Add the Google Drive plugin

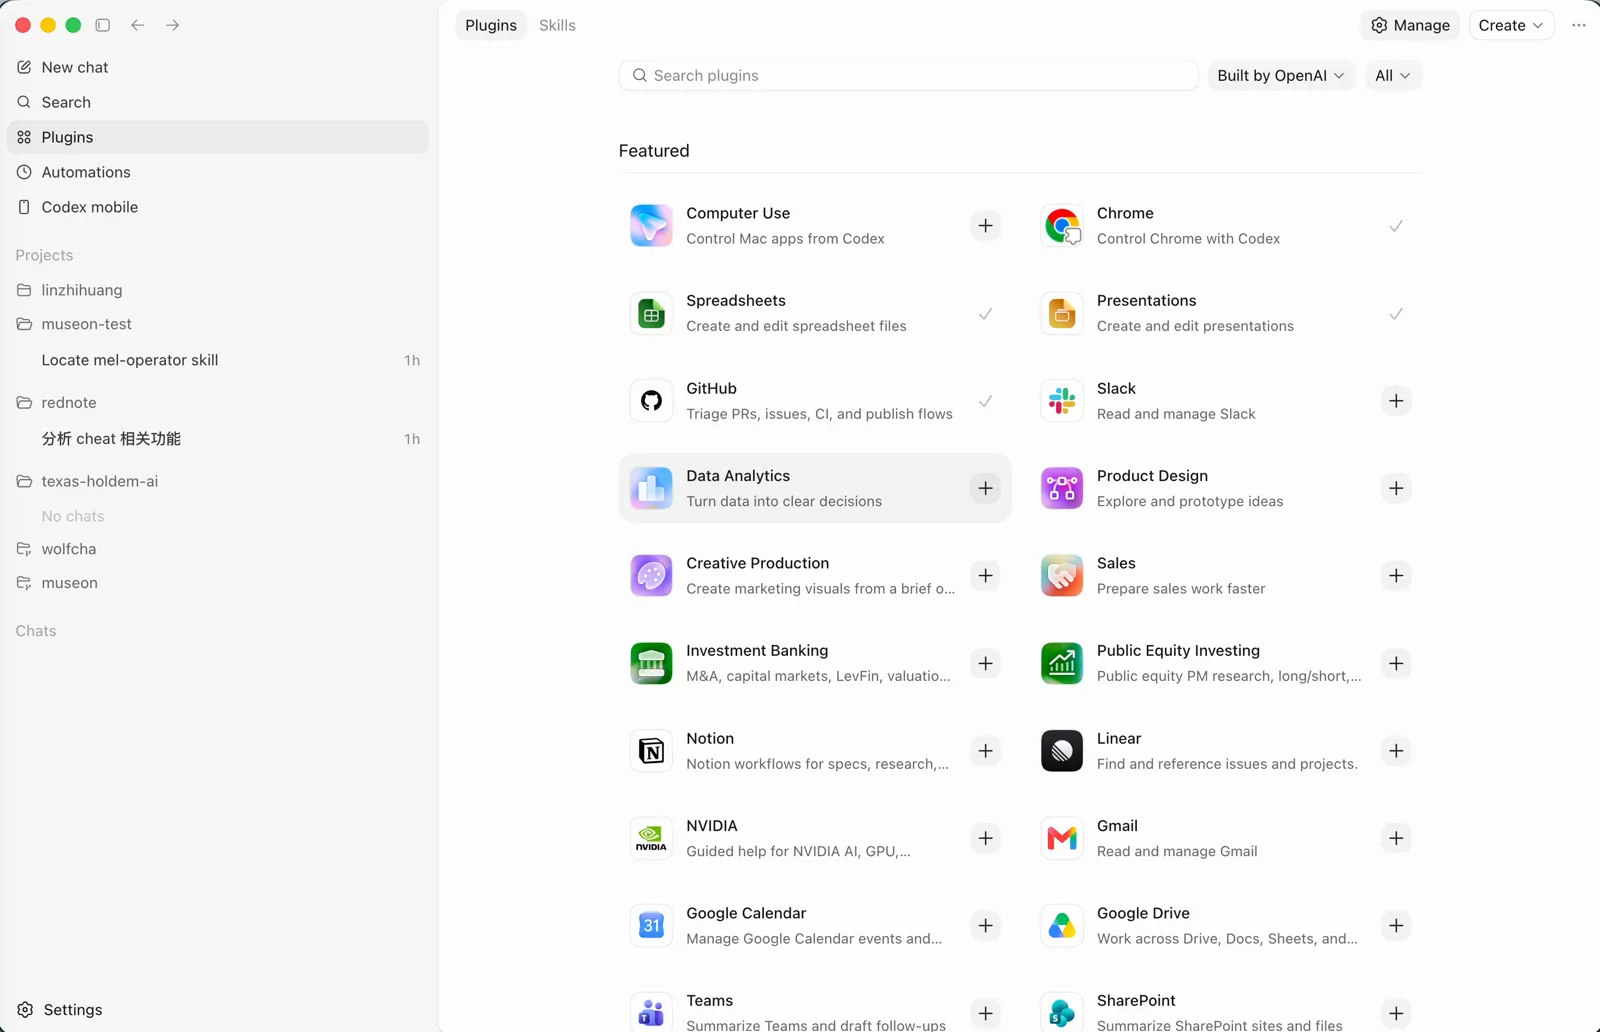coord(1396,926)
